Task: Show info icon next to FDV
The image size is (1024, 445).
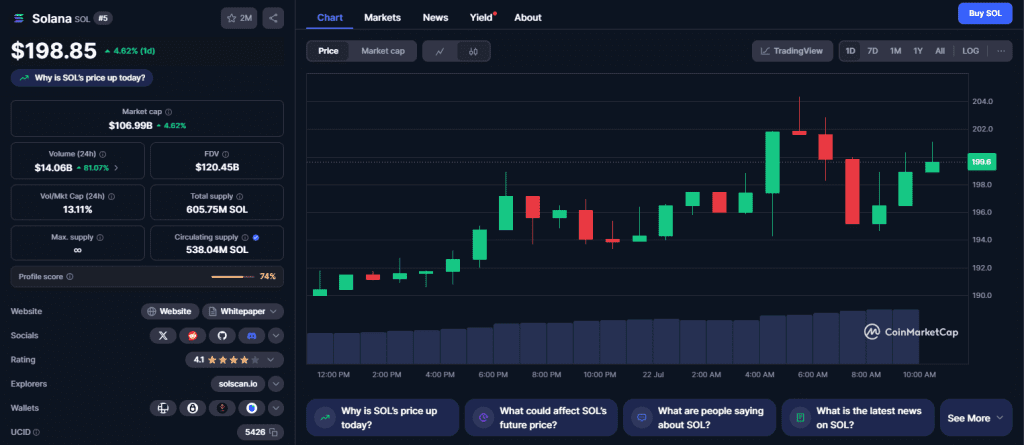Action: point(225,154)
